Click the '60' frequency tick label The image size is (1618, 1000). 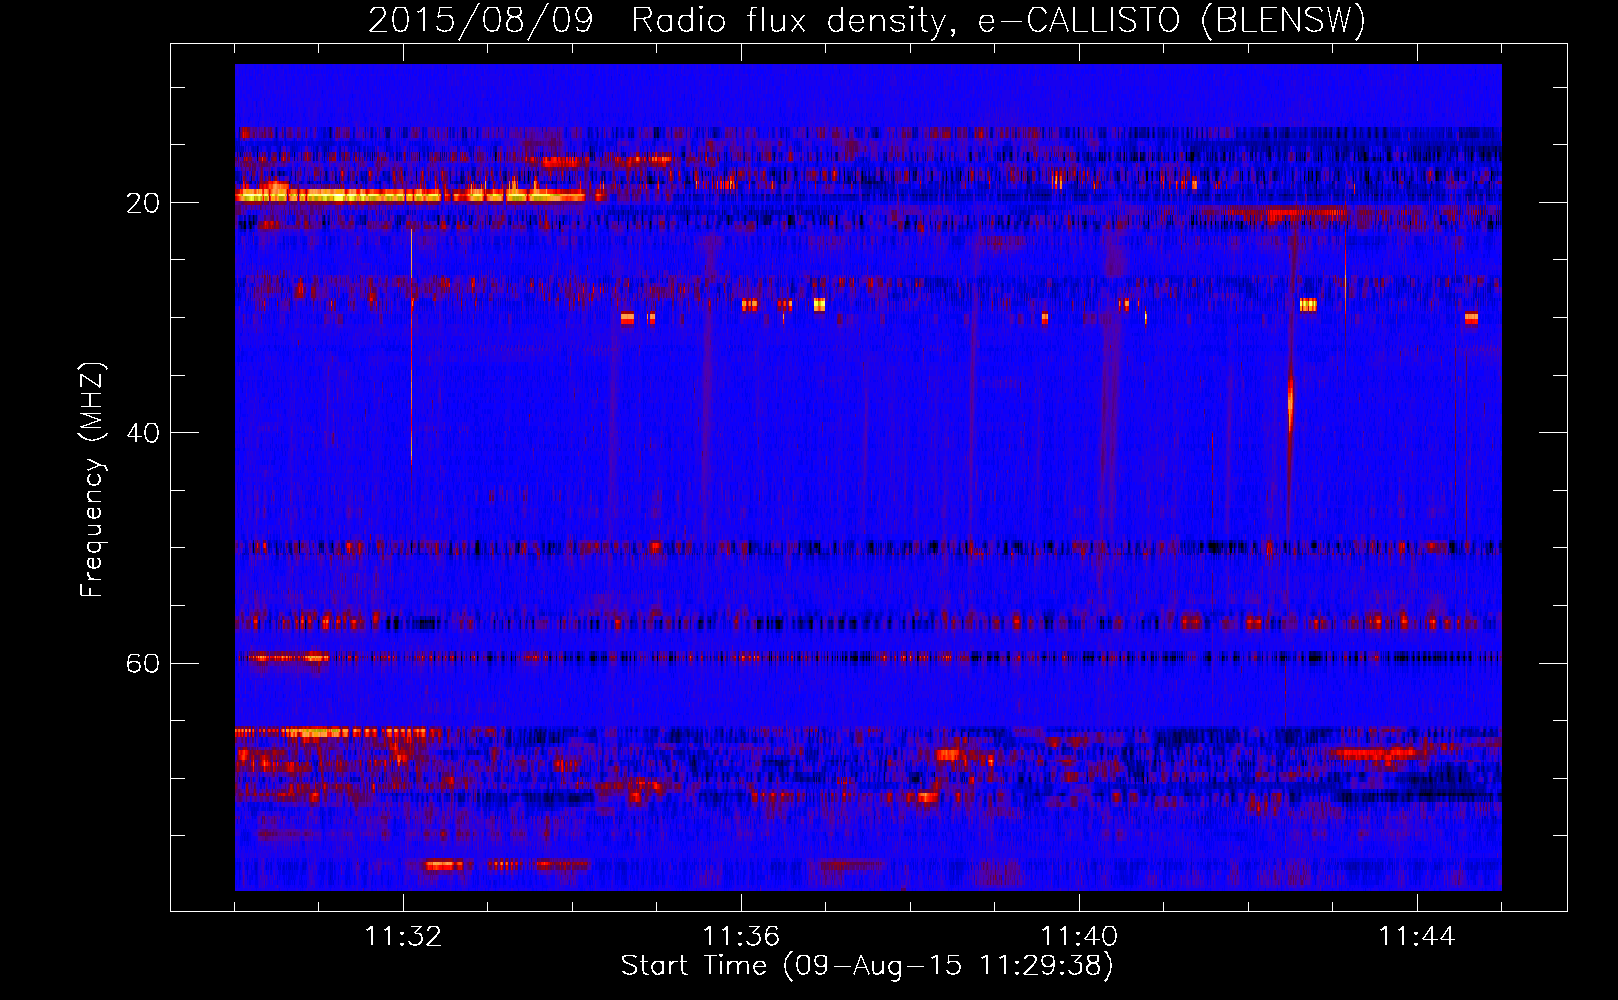click(x=142, y=663)
